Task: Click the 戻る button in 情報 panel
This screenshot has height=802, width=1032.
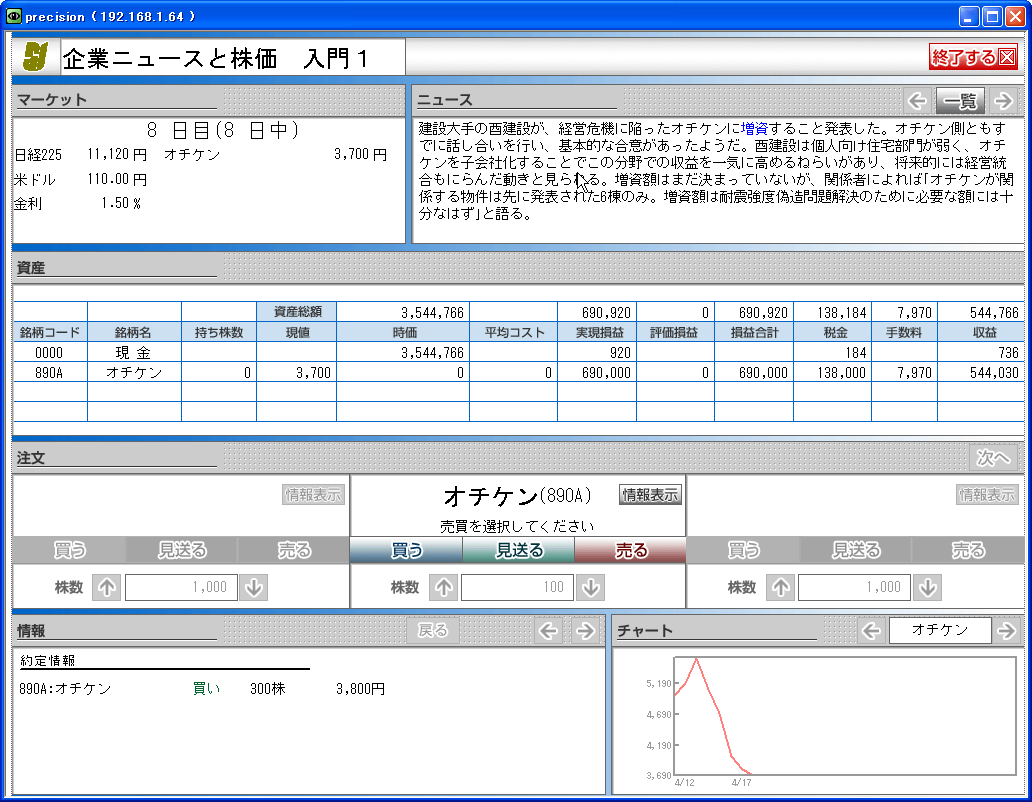Action: (432, 630)
